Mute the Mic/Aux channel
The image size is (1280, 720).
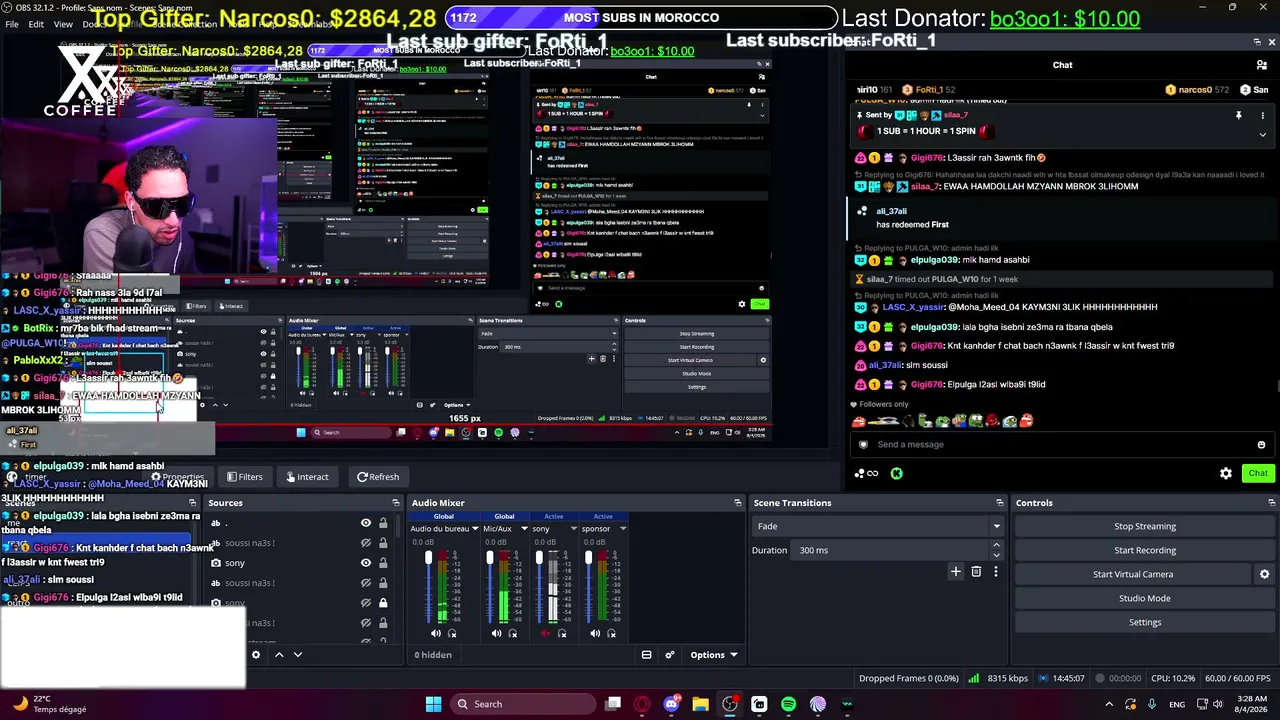tap(497, 633)
